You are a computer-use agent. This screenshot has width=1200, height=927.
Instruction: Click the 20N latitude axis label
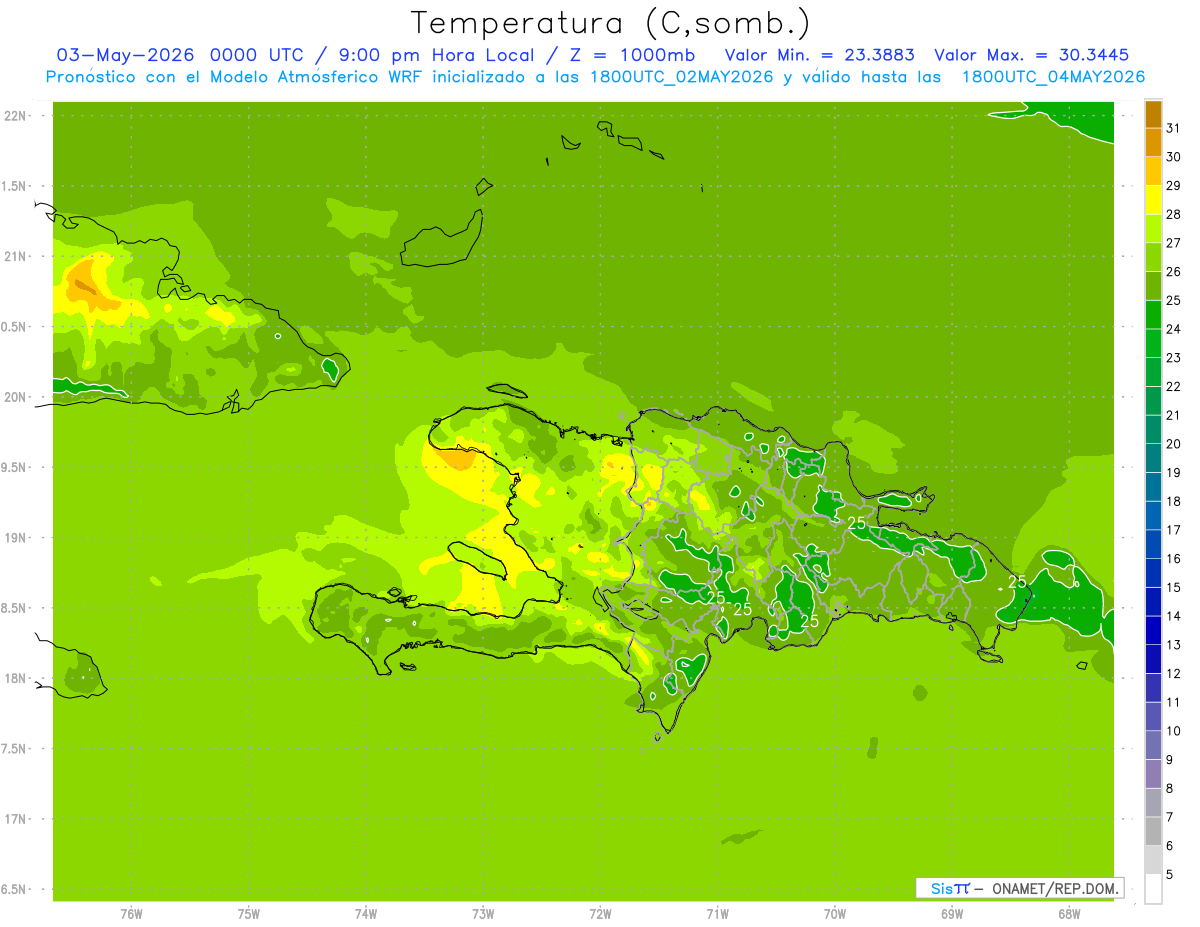16,397
